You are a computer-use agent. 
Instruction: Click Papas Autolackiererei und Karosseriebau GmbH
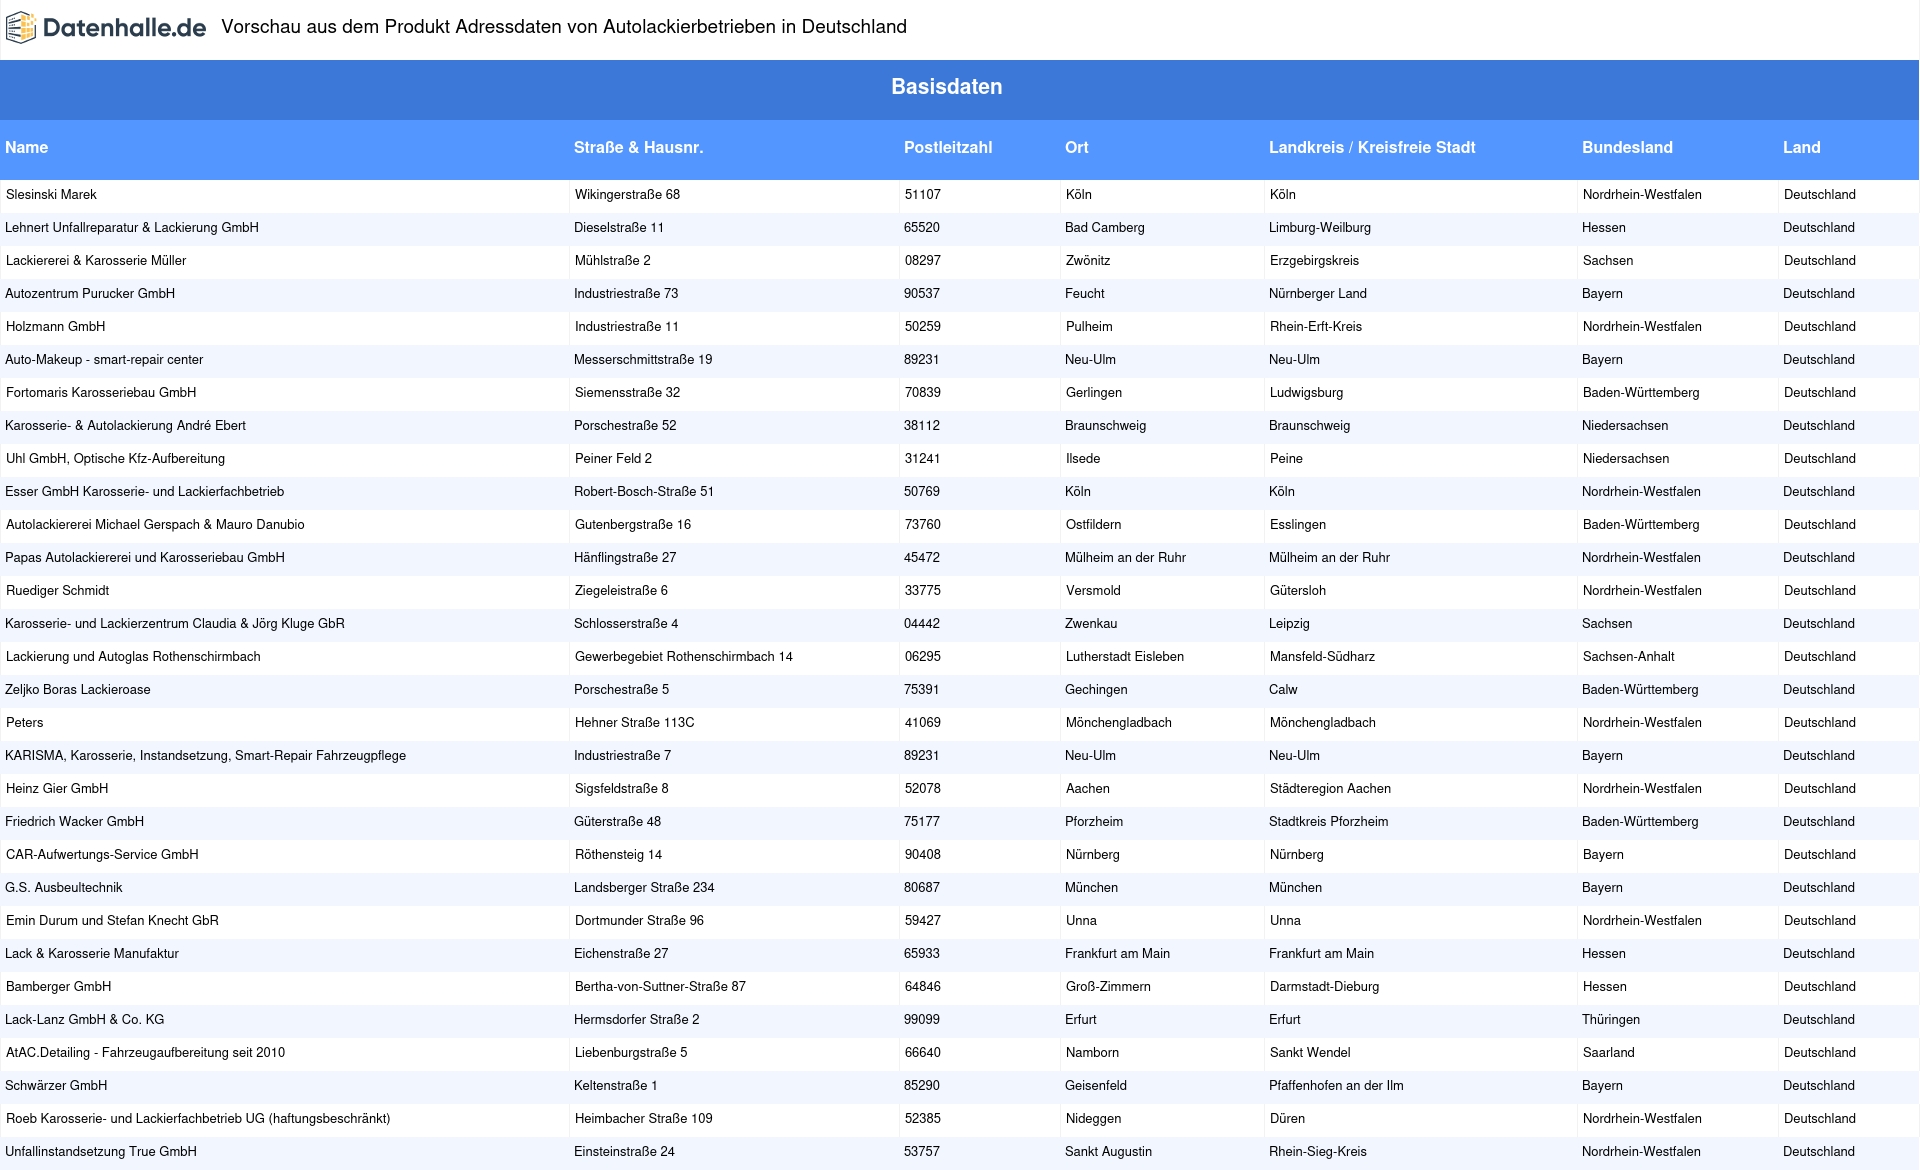[145, 558]
